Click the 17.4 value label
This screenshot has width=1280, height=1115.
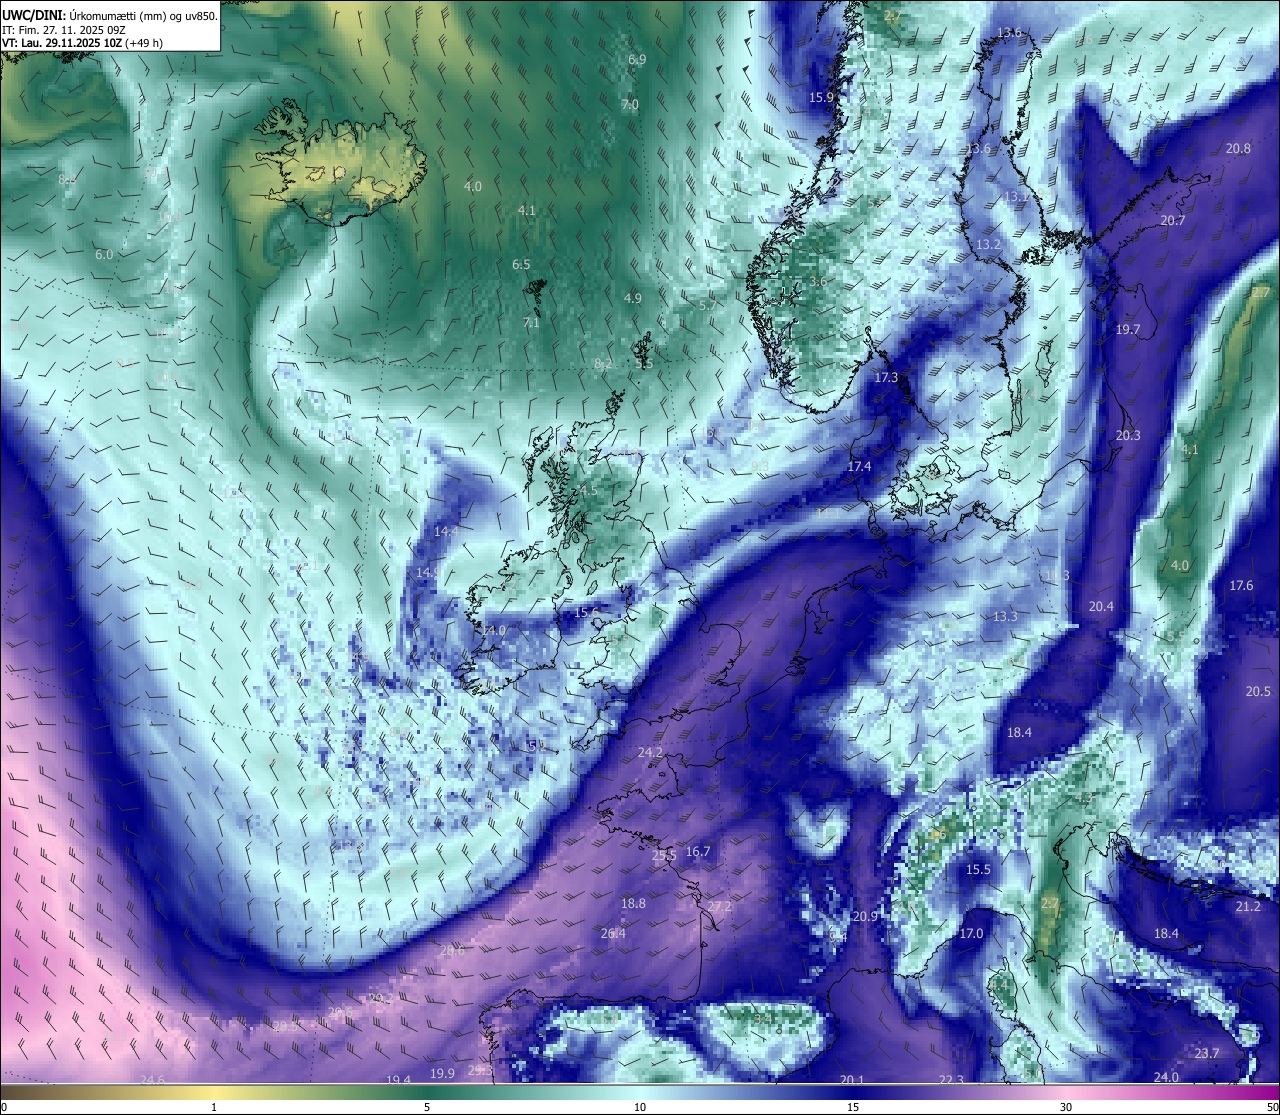[x=859, y=466]
